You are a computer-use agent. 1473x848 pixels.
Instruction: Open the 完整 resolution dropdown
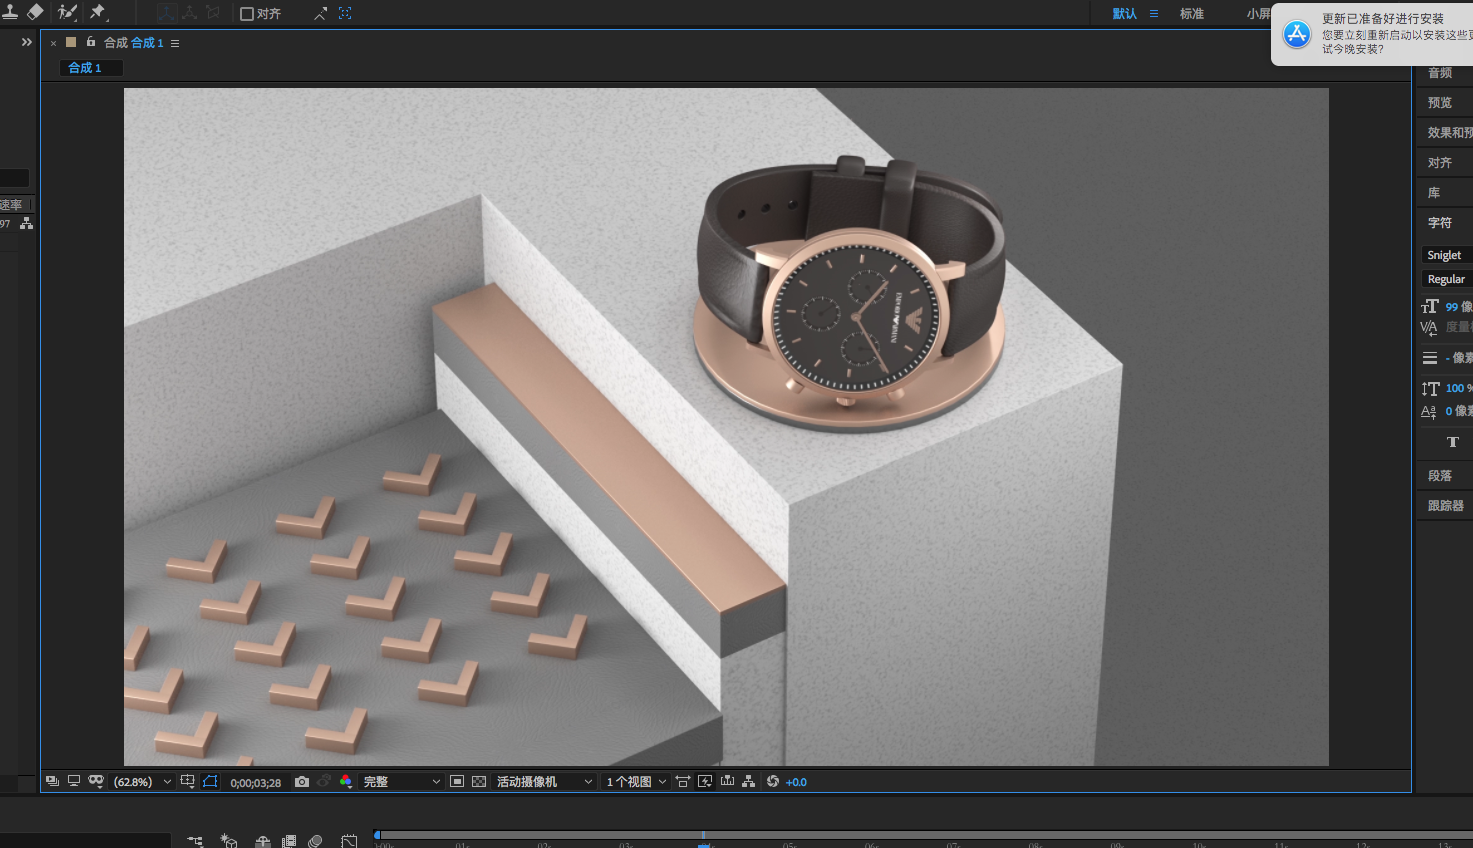(401, 782)
